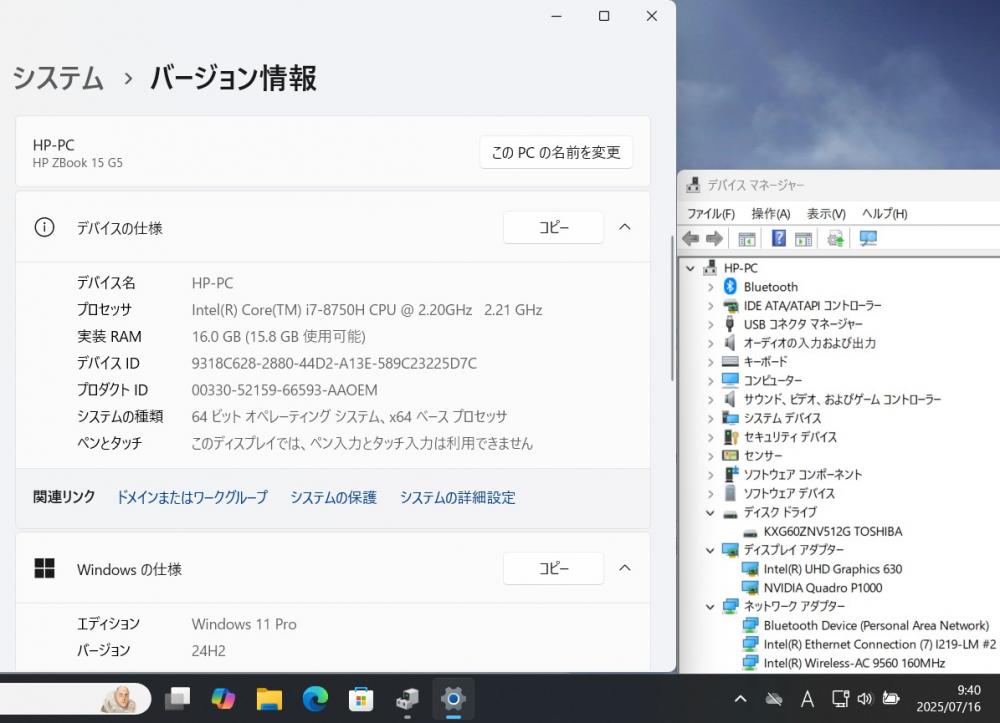Click the volume speaker icon in system tray
This screenshot has width=1000, height=723.
pyautogui.click(x=865, y=699)
